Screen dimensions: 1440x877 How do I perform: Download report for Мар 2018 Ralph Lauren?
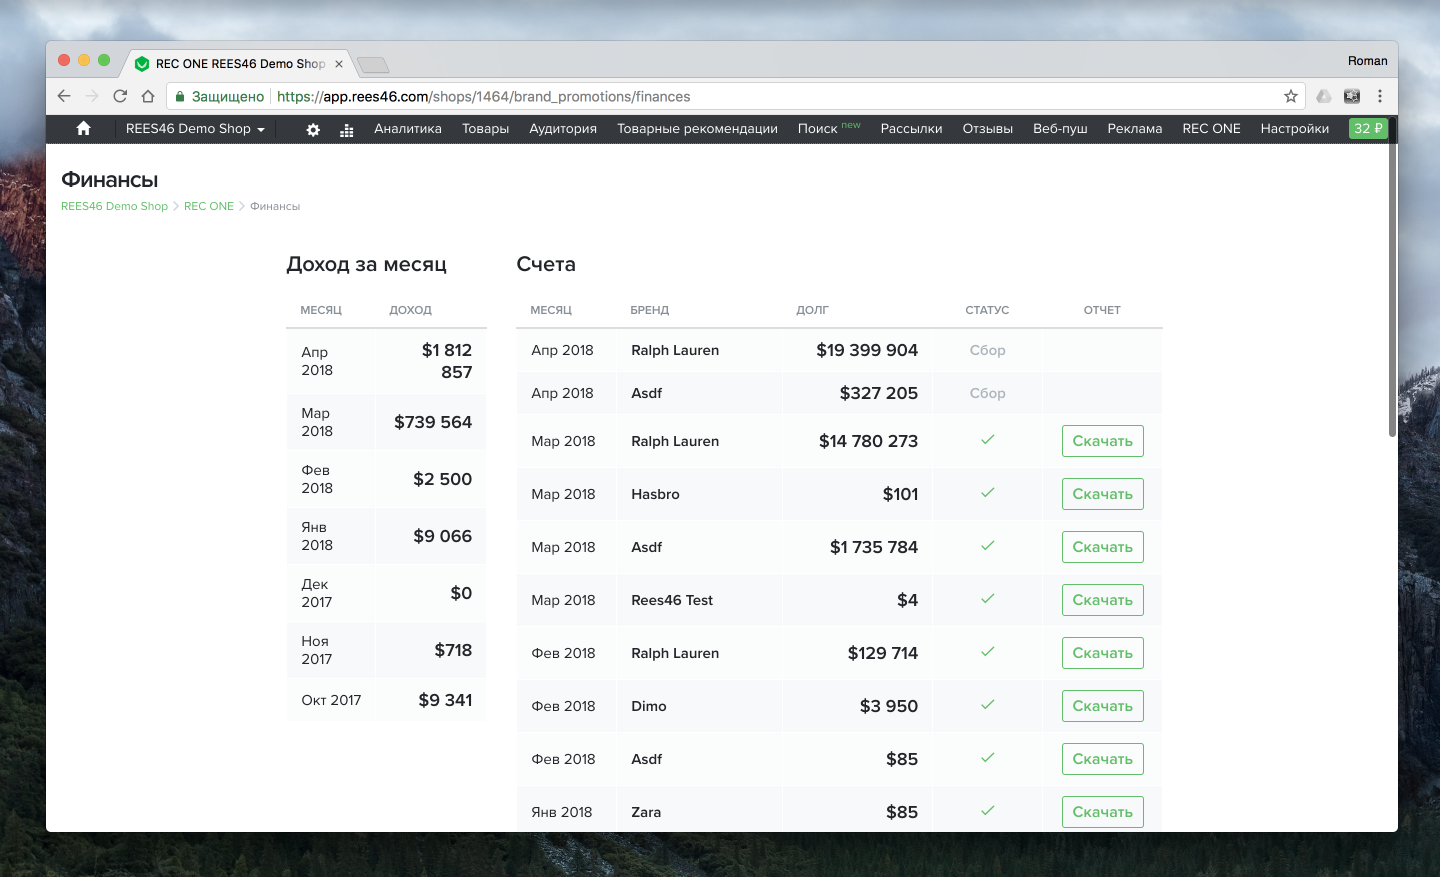[x=1102, y=441]
